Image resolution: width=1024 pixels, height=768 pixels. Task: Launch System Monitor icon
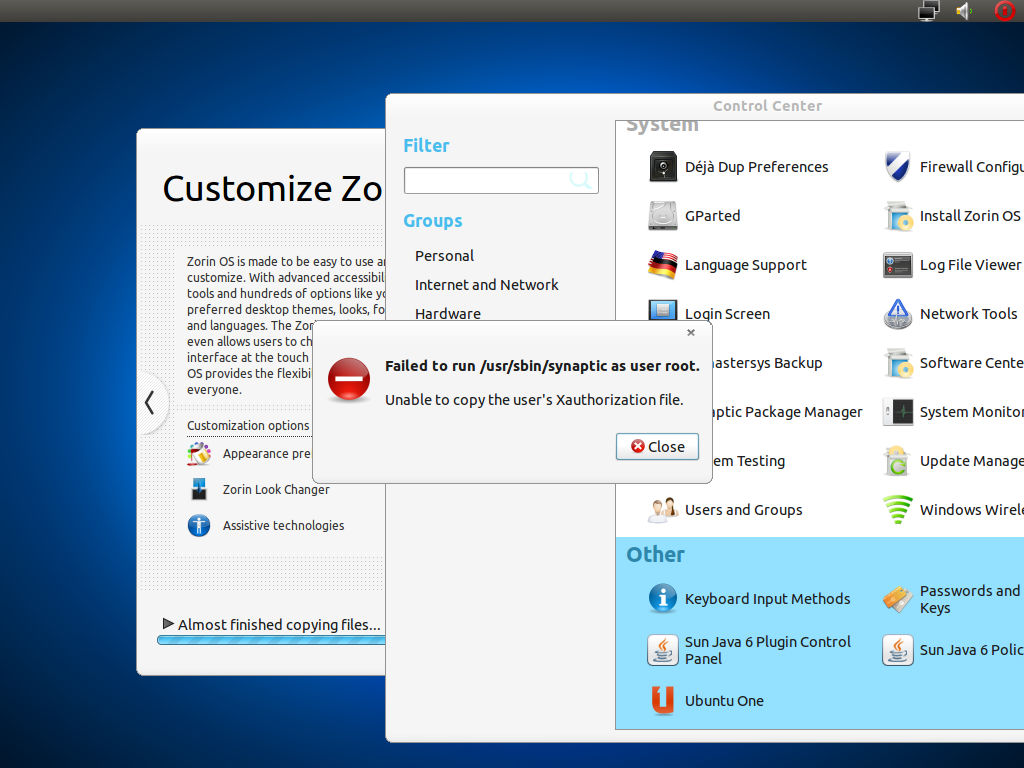[x=898, y=411]
